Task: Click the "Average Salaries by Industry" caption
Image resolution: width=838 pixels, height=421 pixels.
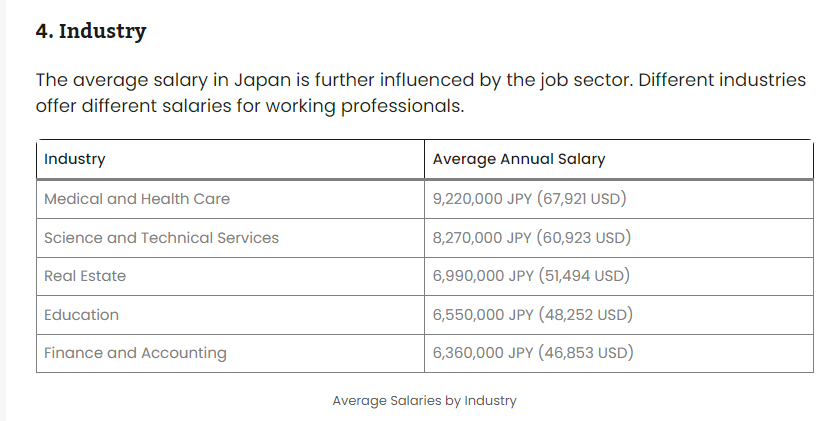Action: point(424,401)
